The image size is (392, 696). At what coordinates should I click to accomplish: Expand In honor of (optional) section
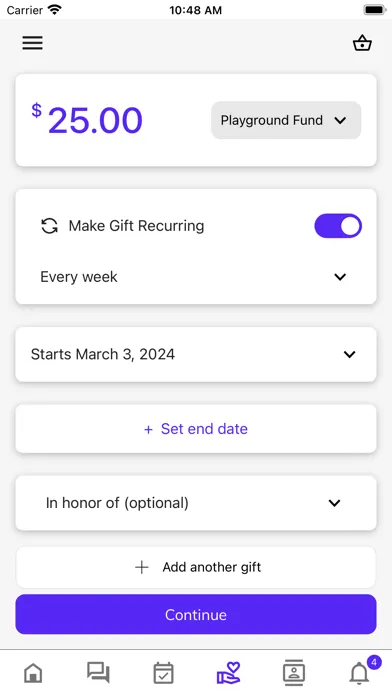[196, 503]
